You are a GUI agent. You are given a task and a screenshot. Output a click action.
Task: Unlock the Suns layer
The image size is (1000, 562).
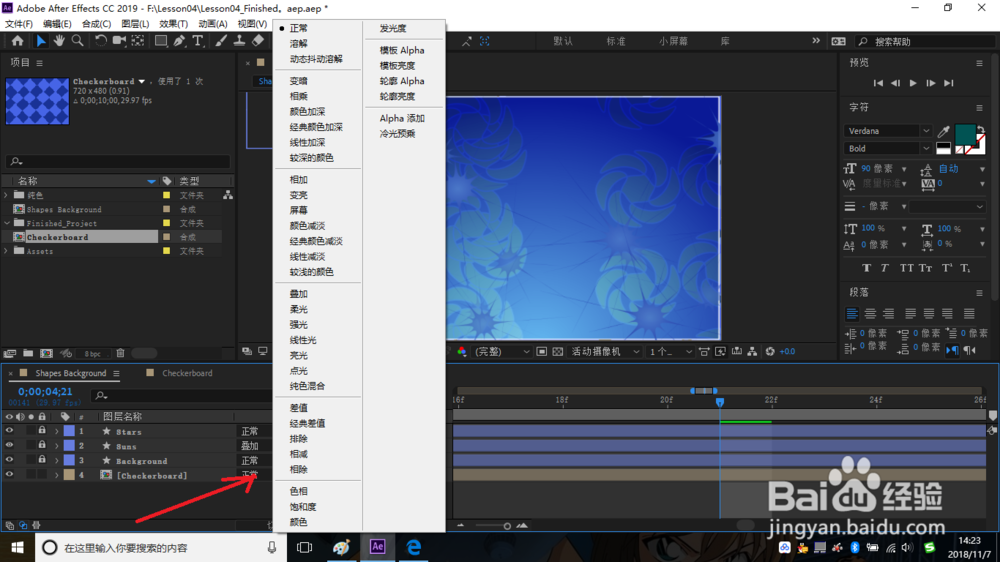[41, 445]
